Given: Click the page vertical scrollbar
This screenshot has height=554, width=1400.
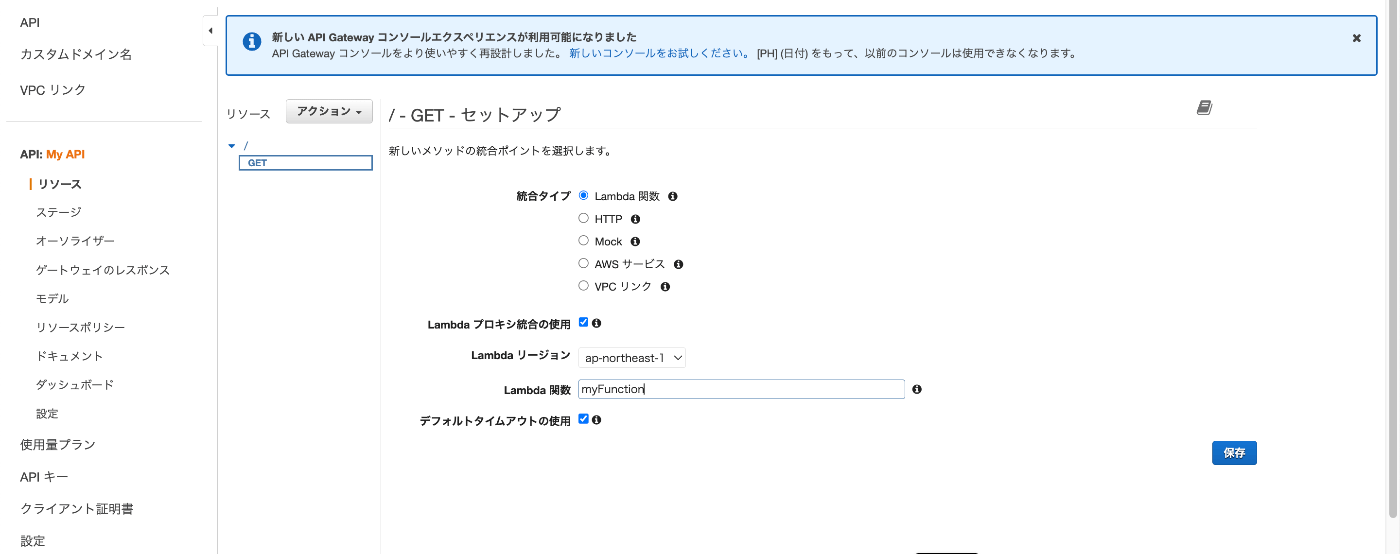Looking at the screenshot, I should click(x=1393, y=260).
